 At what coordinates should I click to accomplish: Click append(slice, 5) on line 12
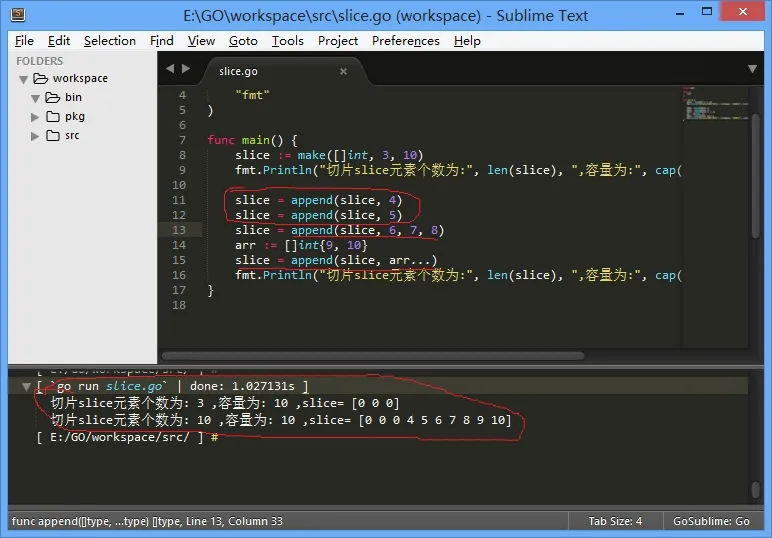pos(346,215)
